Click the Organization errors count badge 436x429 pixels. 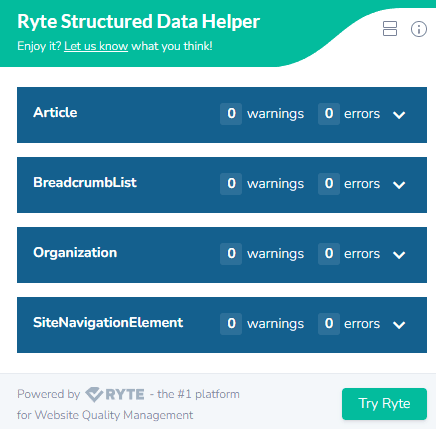point(329,254)
